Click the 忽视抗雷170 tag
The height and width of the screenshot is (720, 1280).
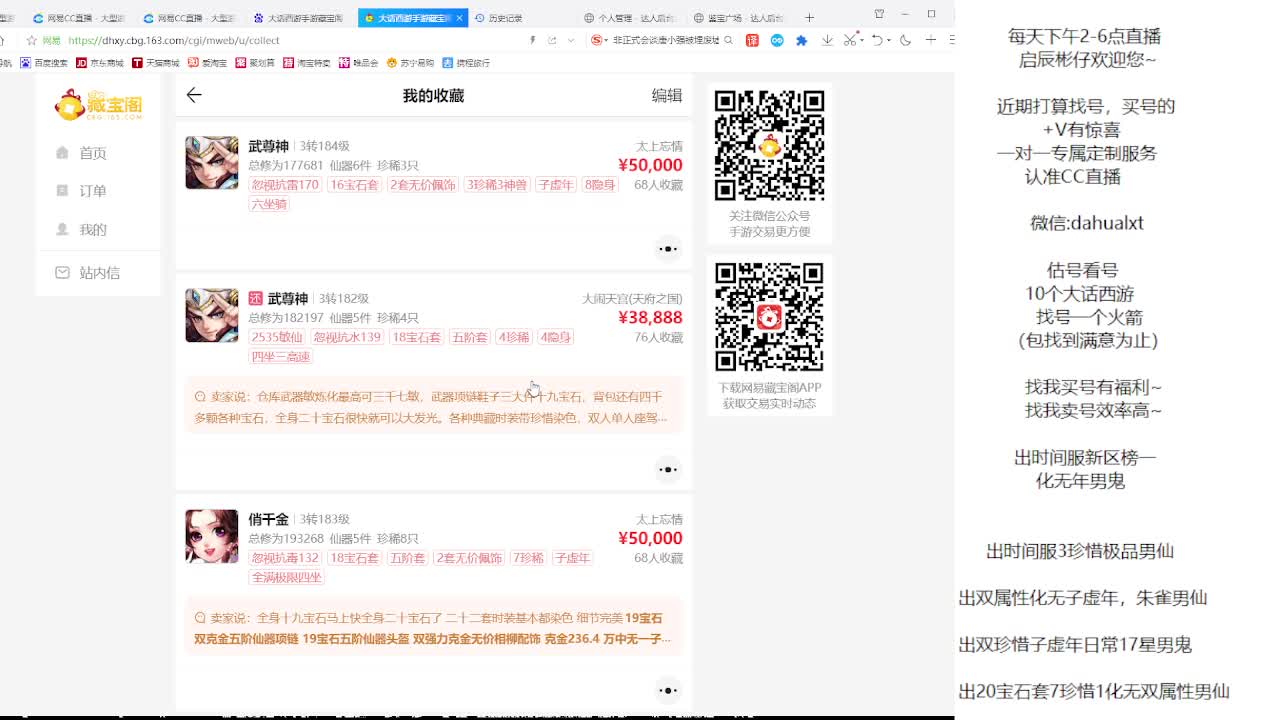tap(285, 185)
